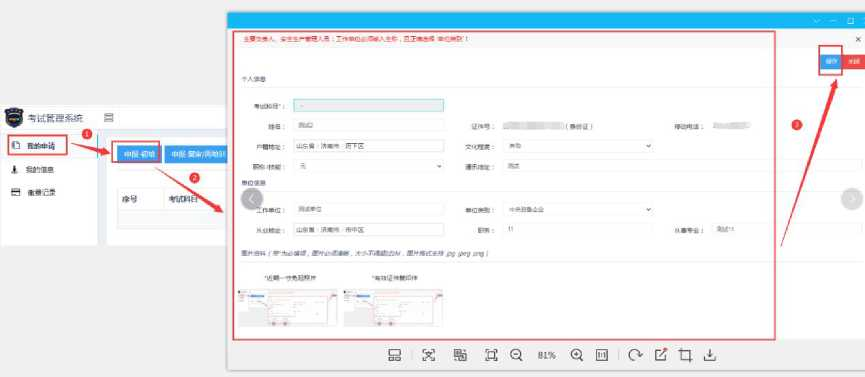
Task: Expand the 单位类别 unit type dropdown
Action: pos(578,210)
